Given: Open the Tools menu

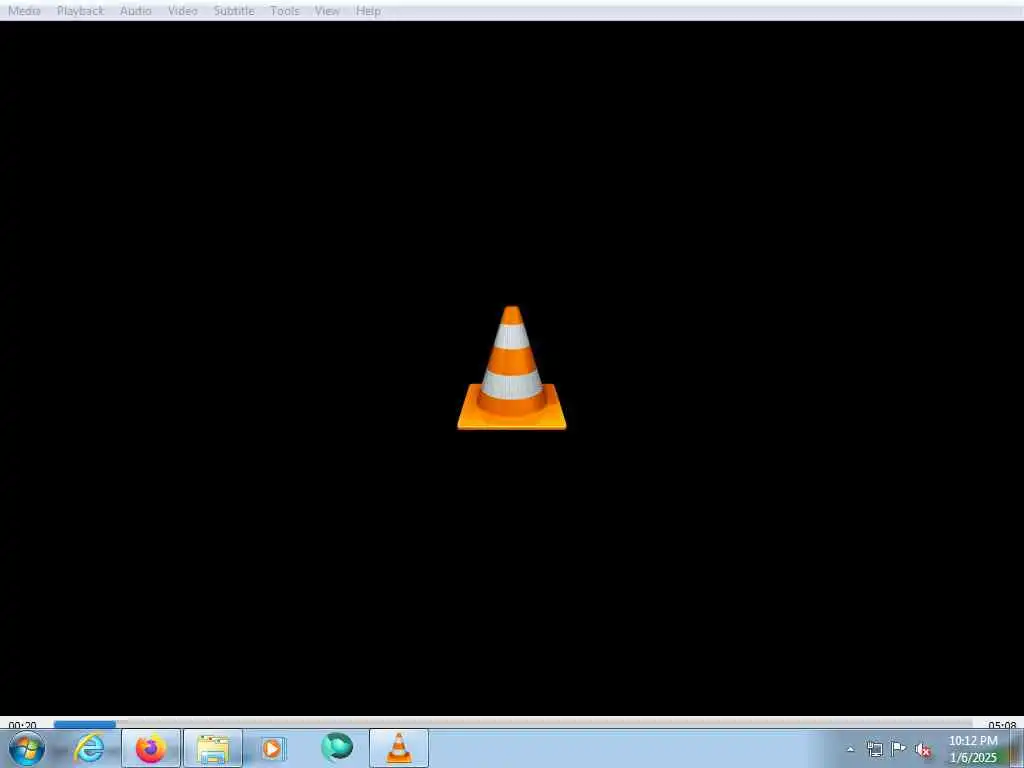Looking at the screenshot, I should tap(285, 11).
